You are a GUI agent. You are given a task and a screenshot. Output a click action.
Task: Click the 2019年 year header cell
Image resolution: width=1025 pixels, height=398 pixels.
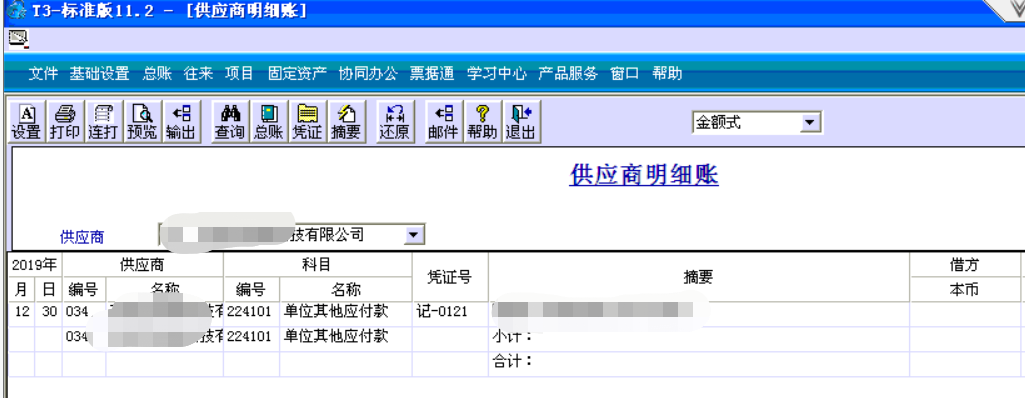[x=34, y=265]
